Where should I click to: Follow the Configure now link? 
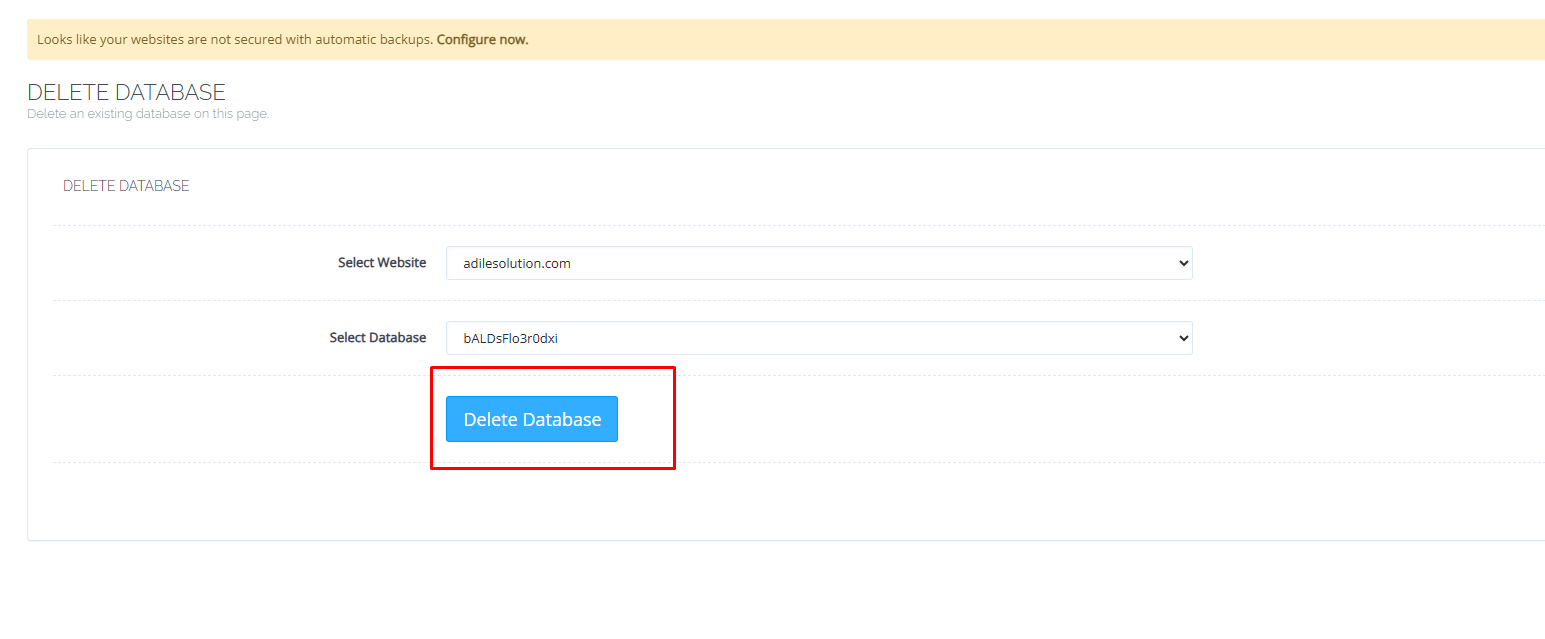pyautogui.click(x=482, y=40)
